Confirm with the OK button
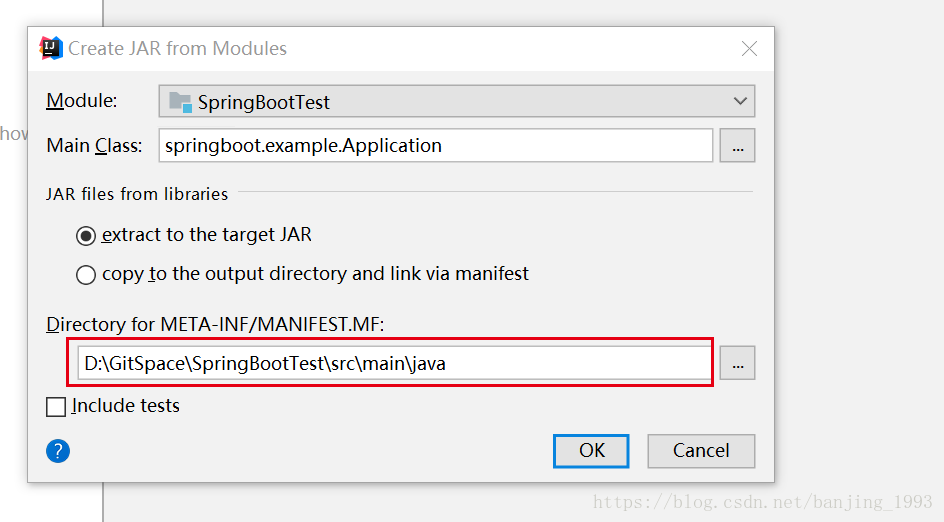 (x=591, y=451)
